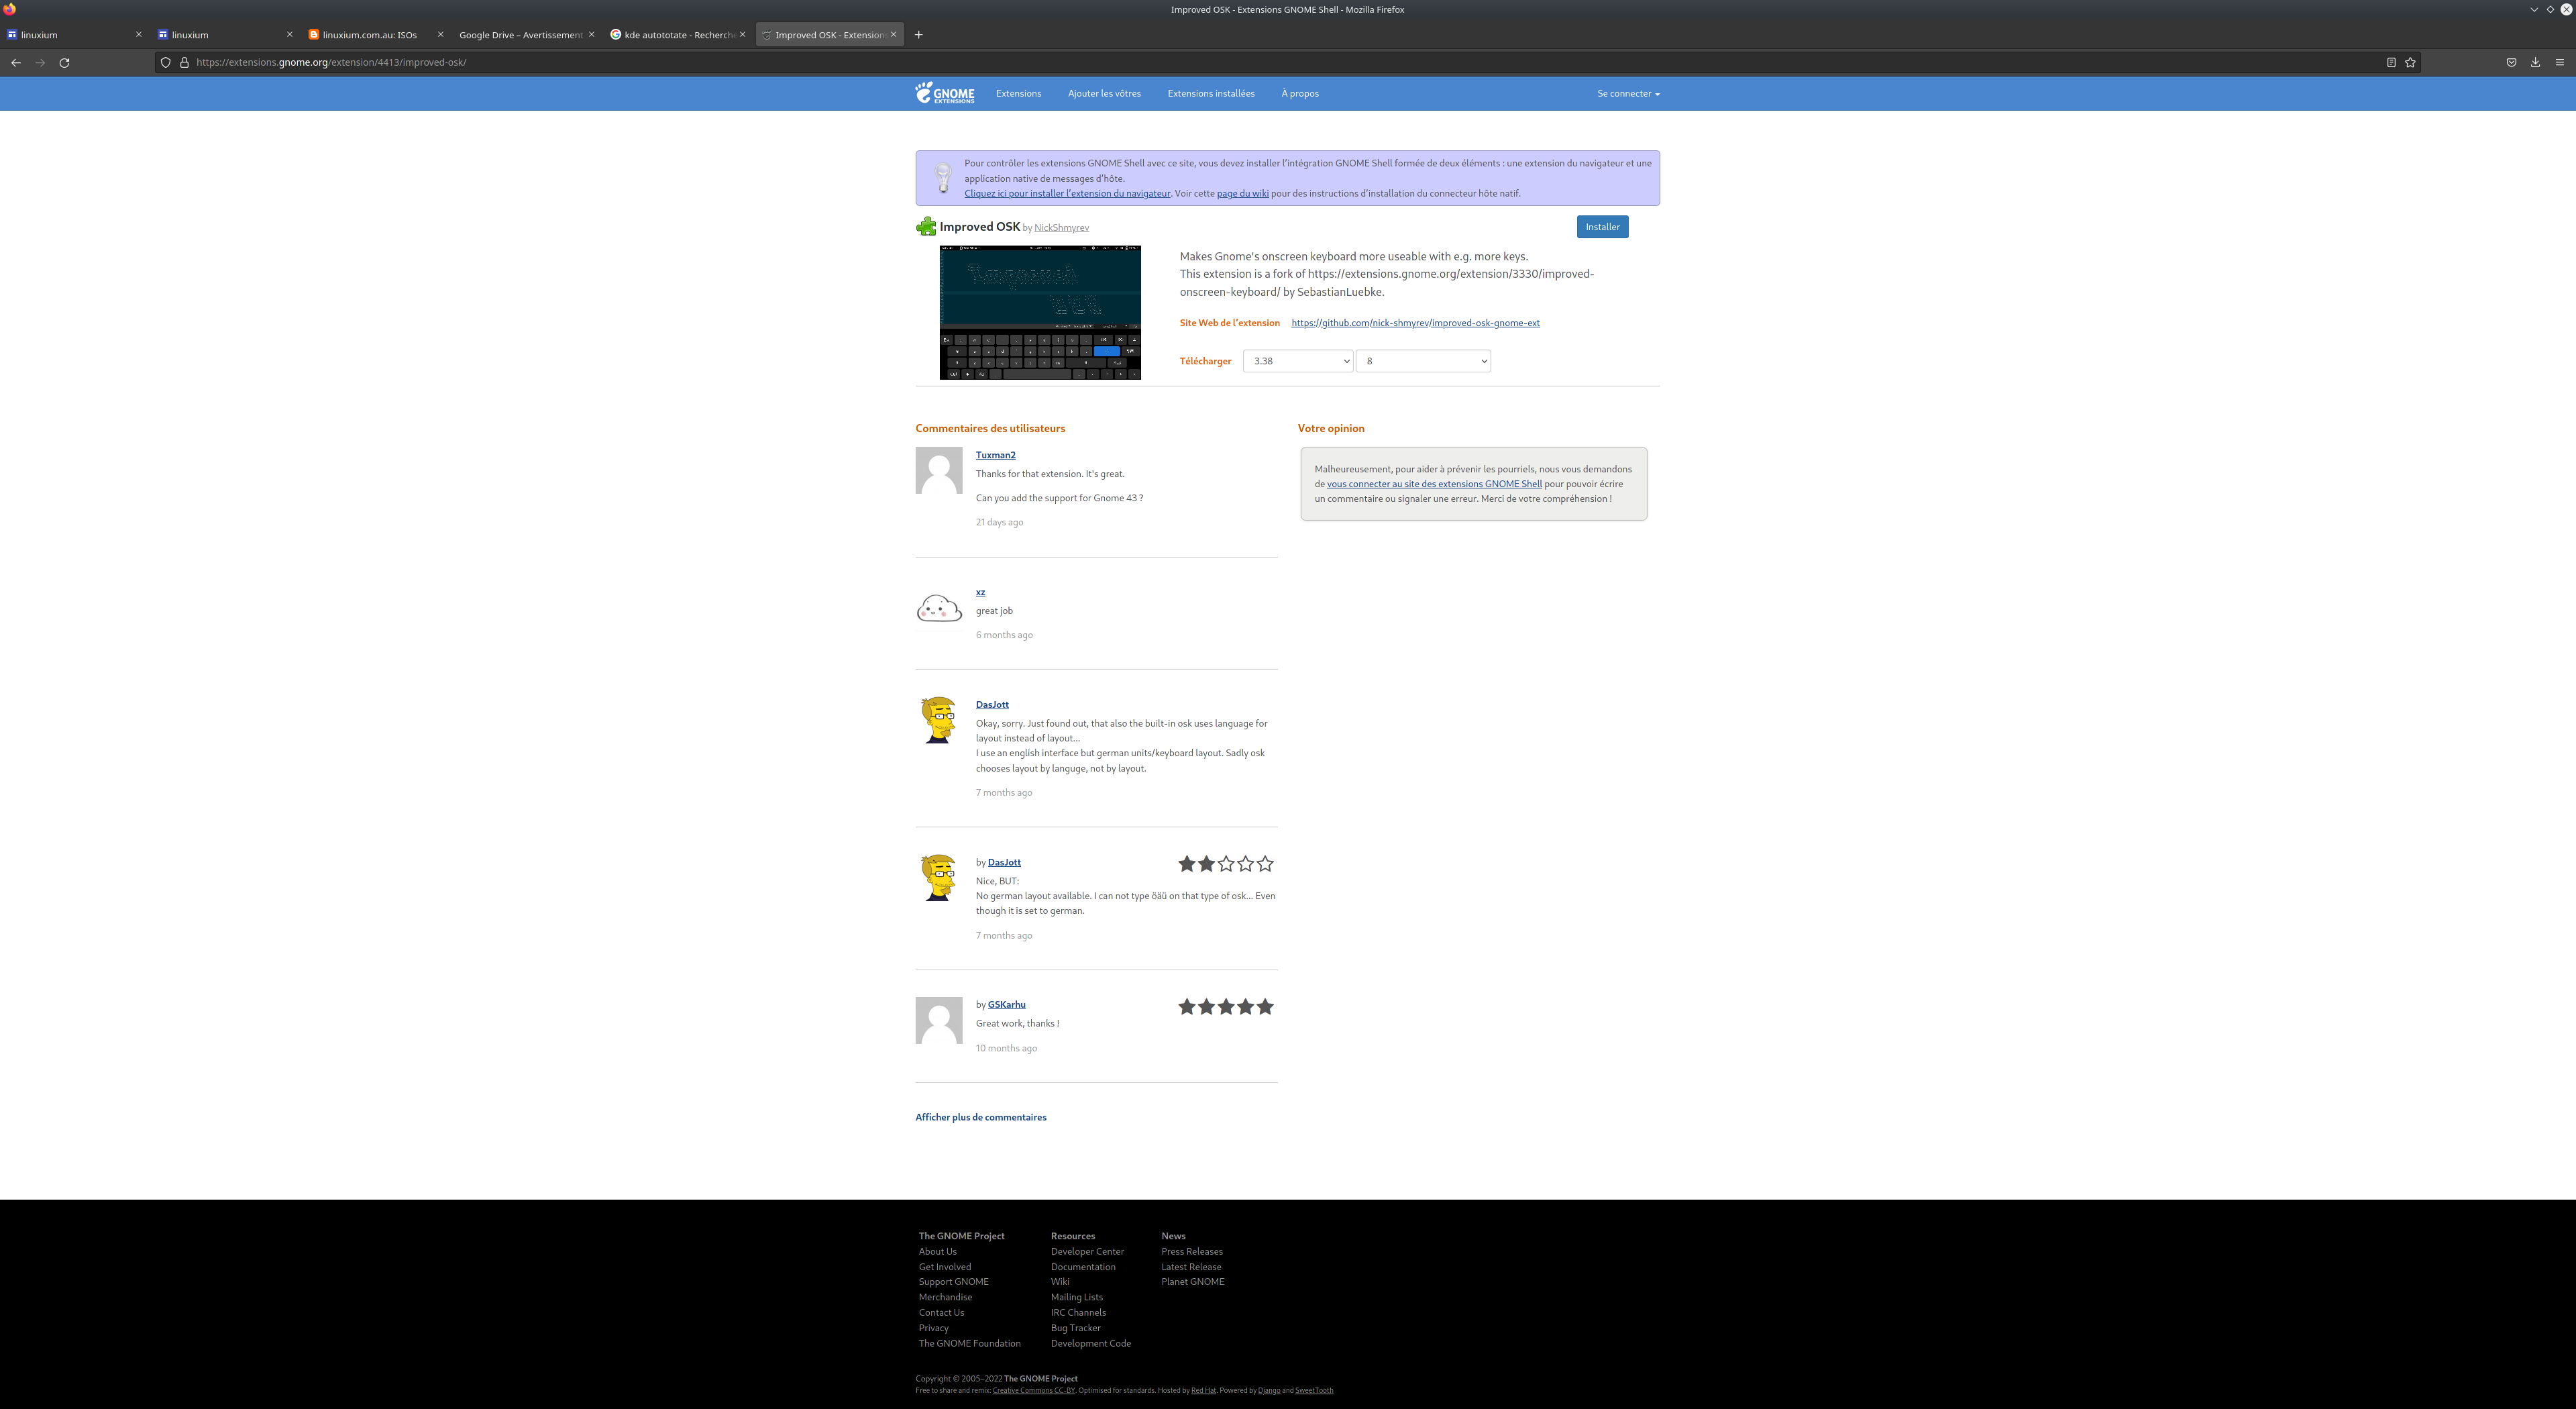Open the Pocket save icon
Viewport: 2576px width, 1409px height.
click(x=2511, y=62)
